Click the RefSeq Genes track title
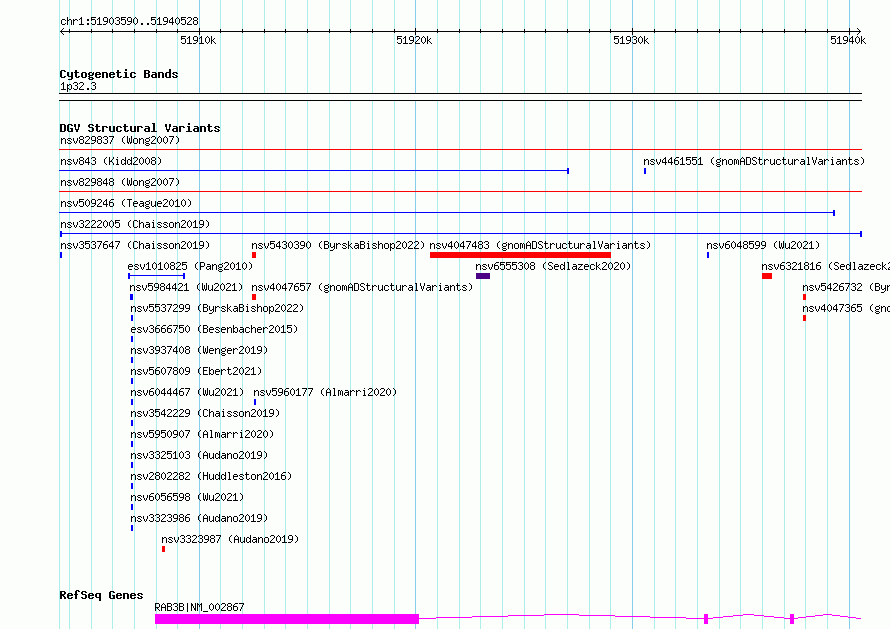The height and width of the screenshot is (629, 890). coord(101,595)
